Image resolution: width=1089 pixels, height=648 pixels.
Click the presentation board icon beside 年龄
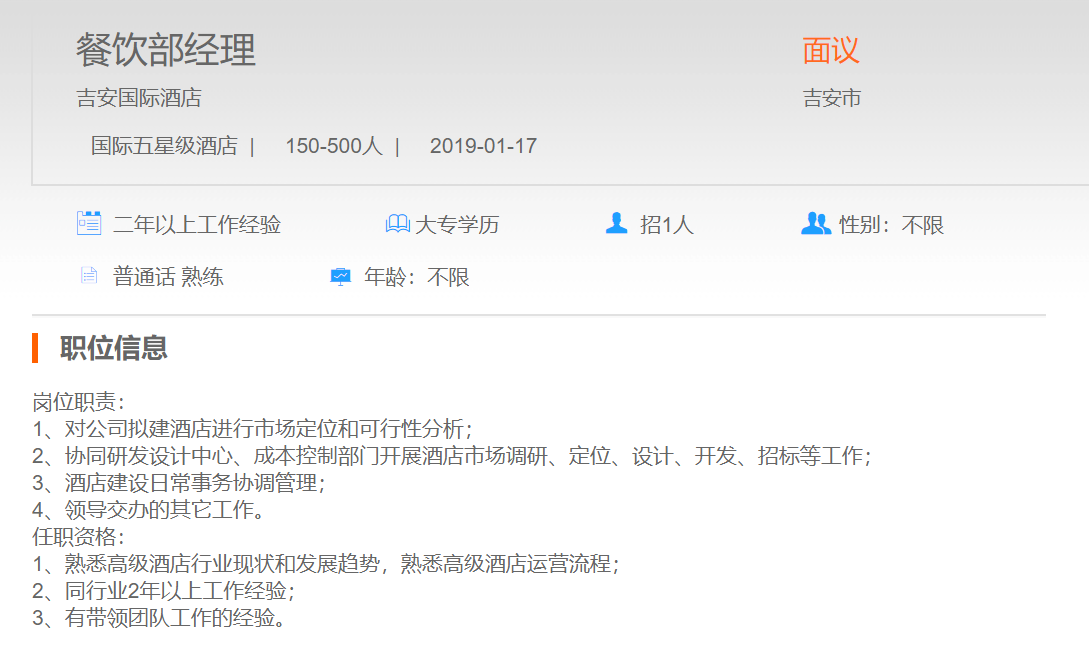341,276
